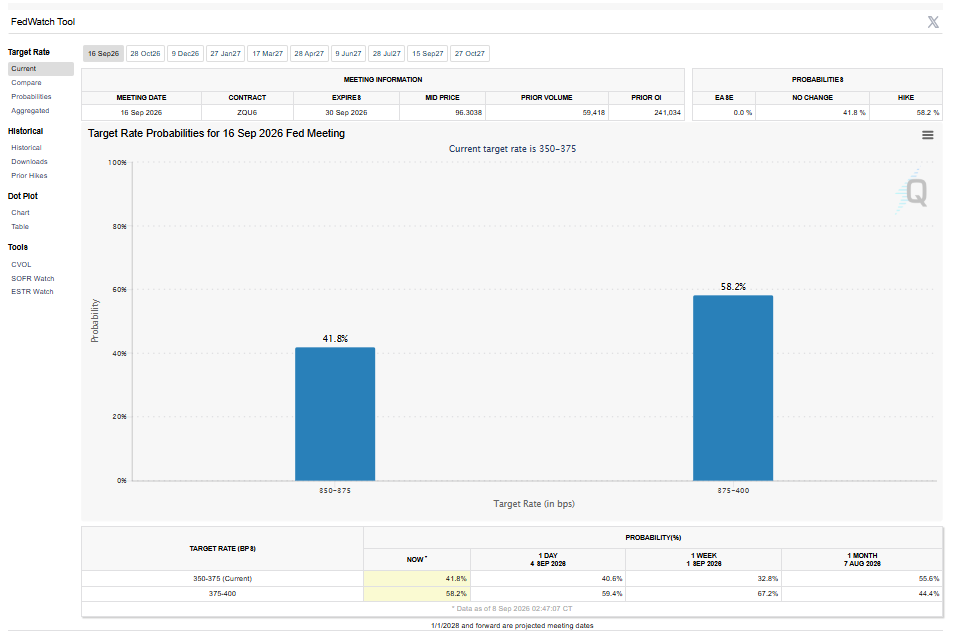The width and height of the screenshot is (966, 636).
Task: Open the CVOL tool link
Action: point(21,264)
